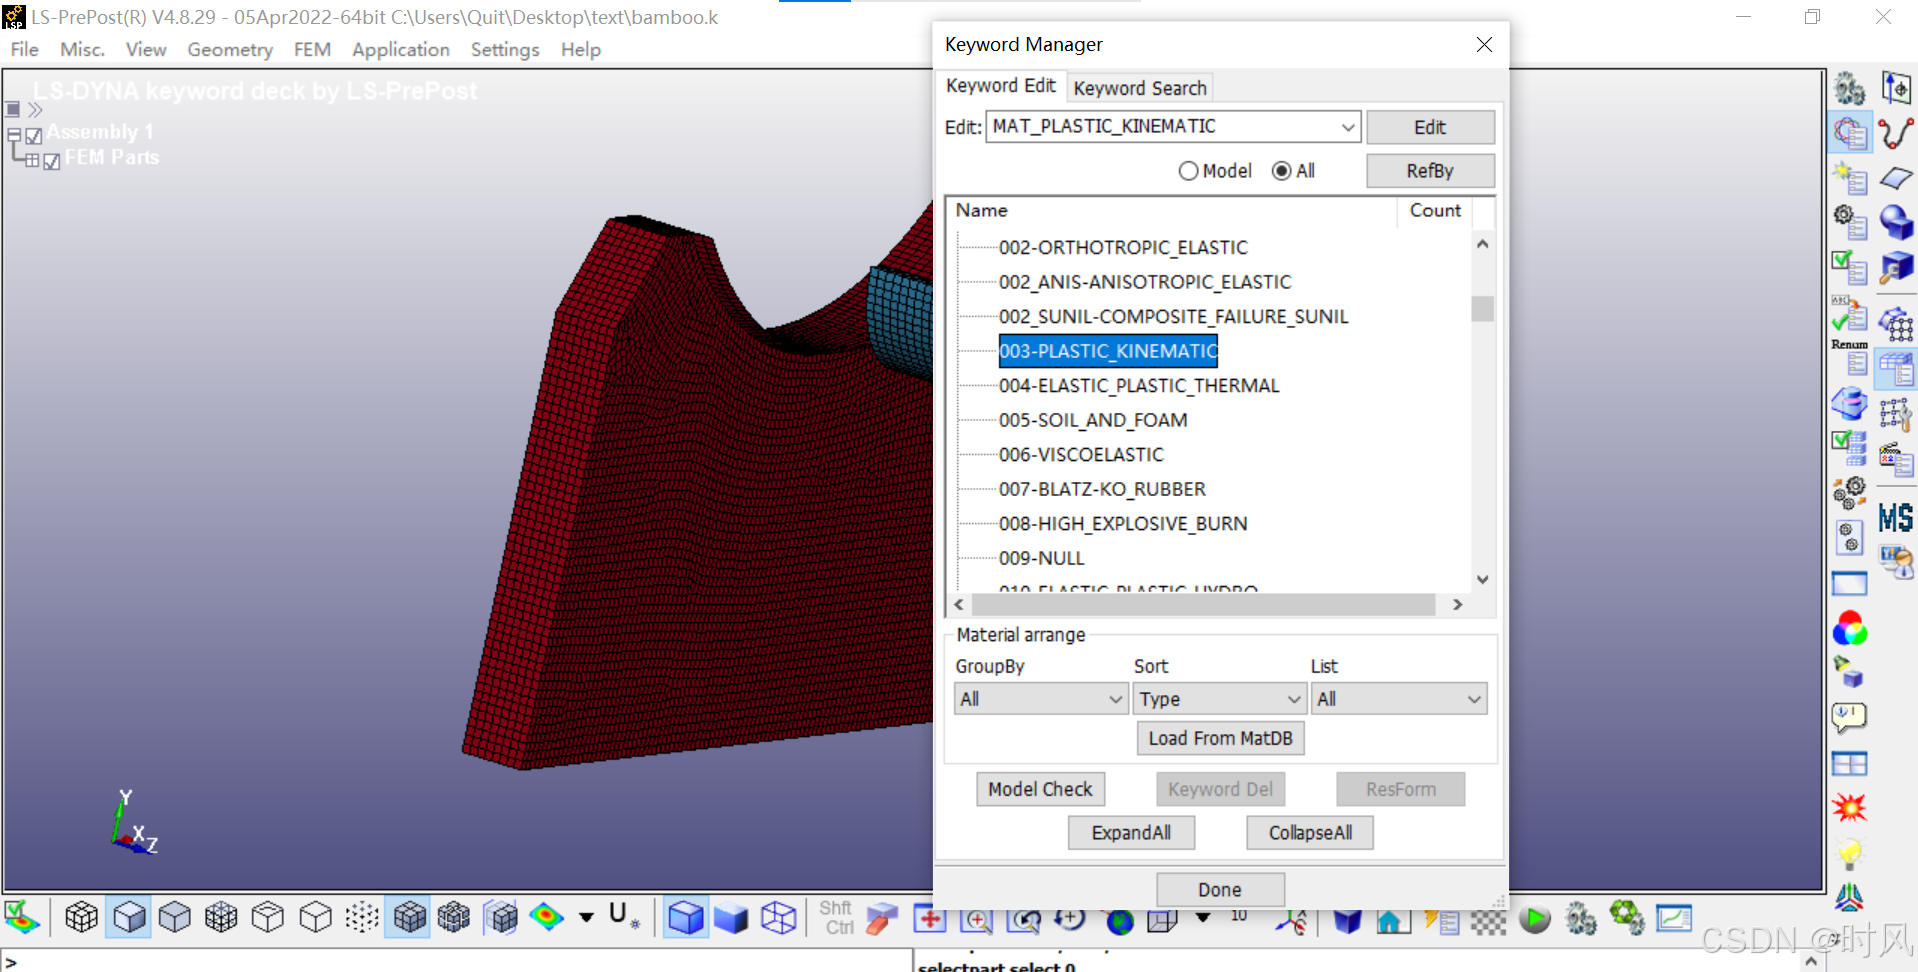Screen dimensions: 1918x972
Task: Click the light bulb icon
Action: tap(1850, 853)
